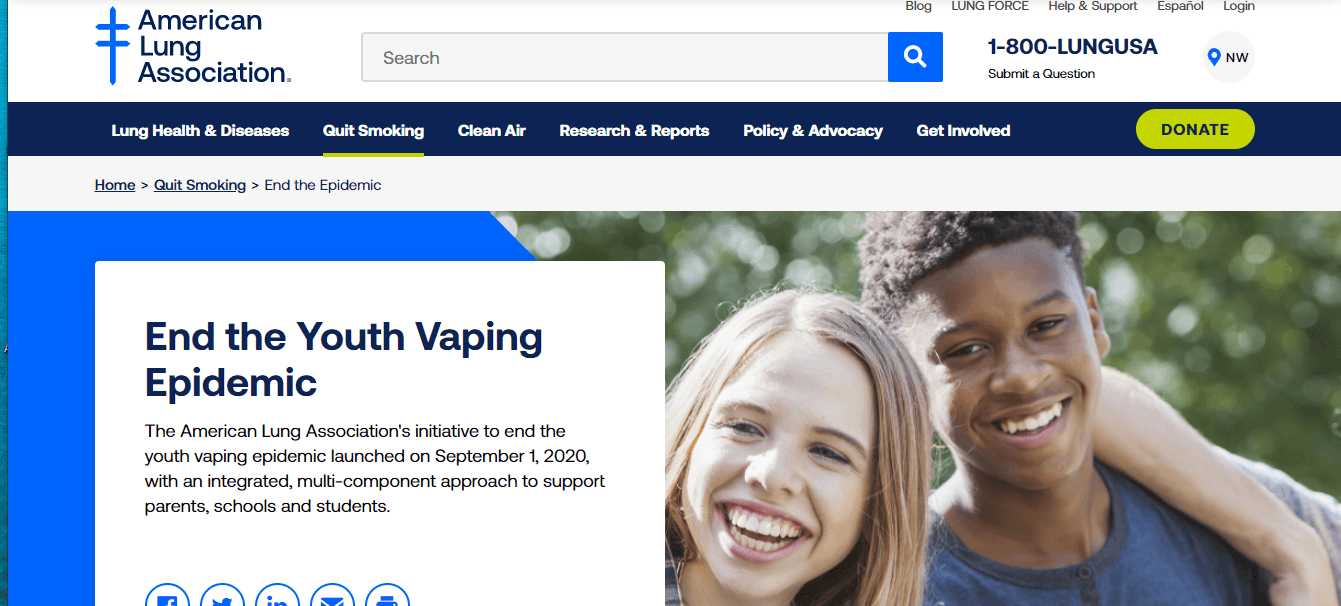Open the Lung Health & Diseases menu
The image size is (1341, 606).
(200, 130)
